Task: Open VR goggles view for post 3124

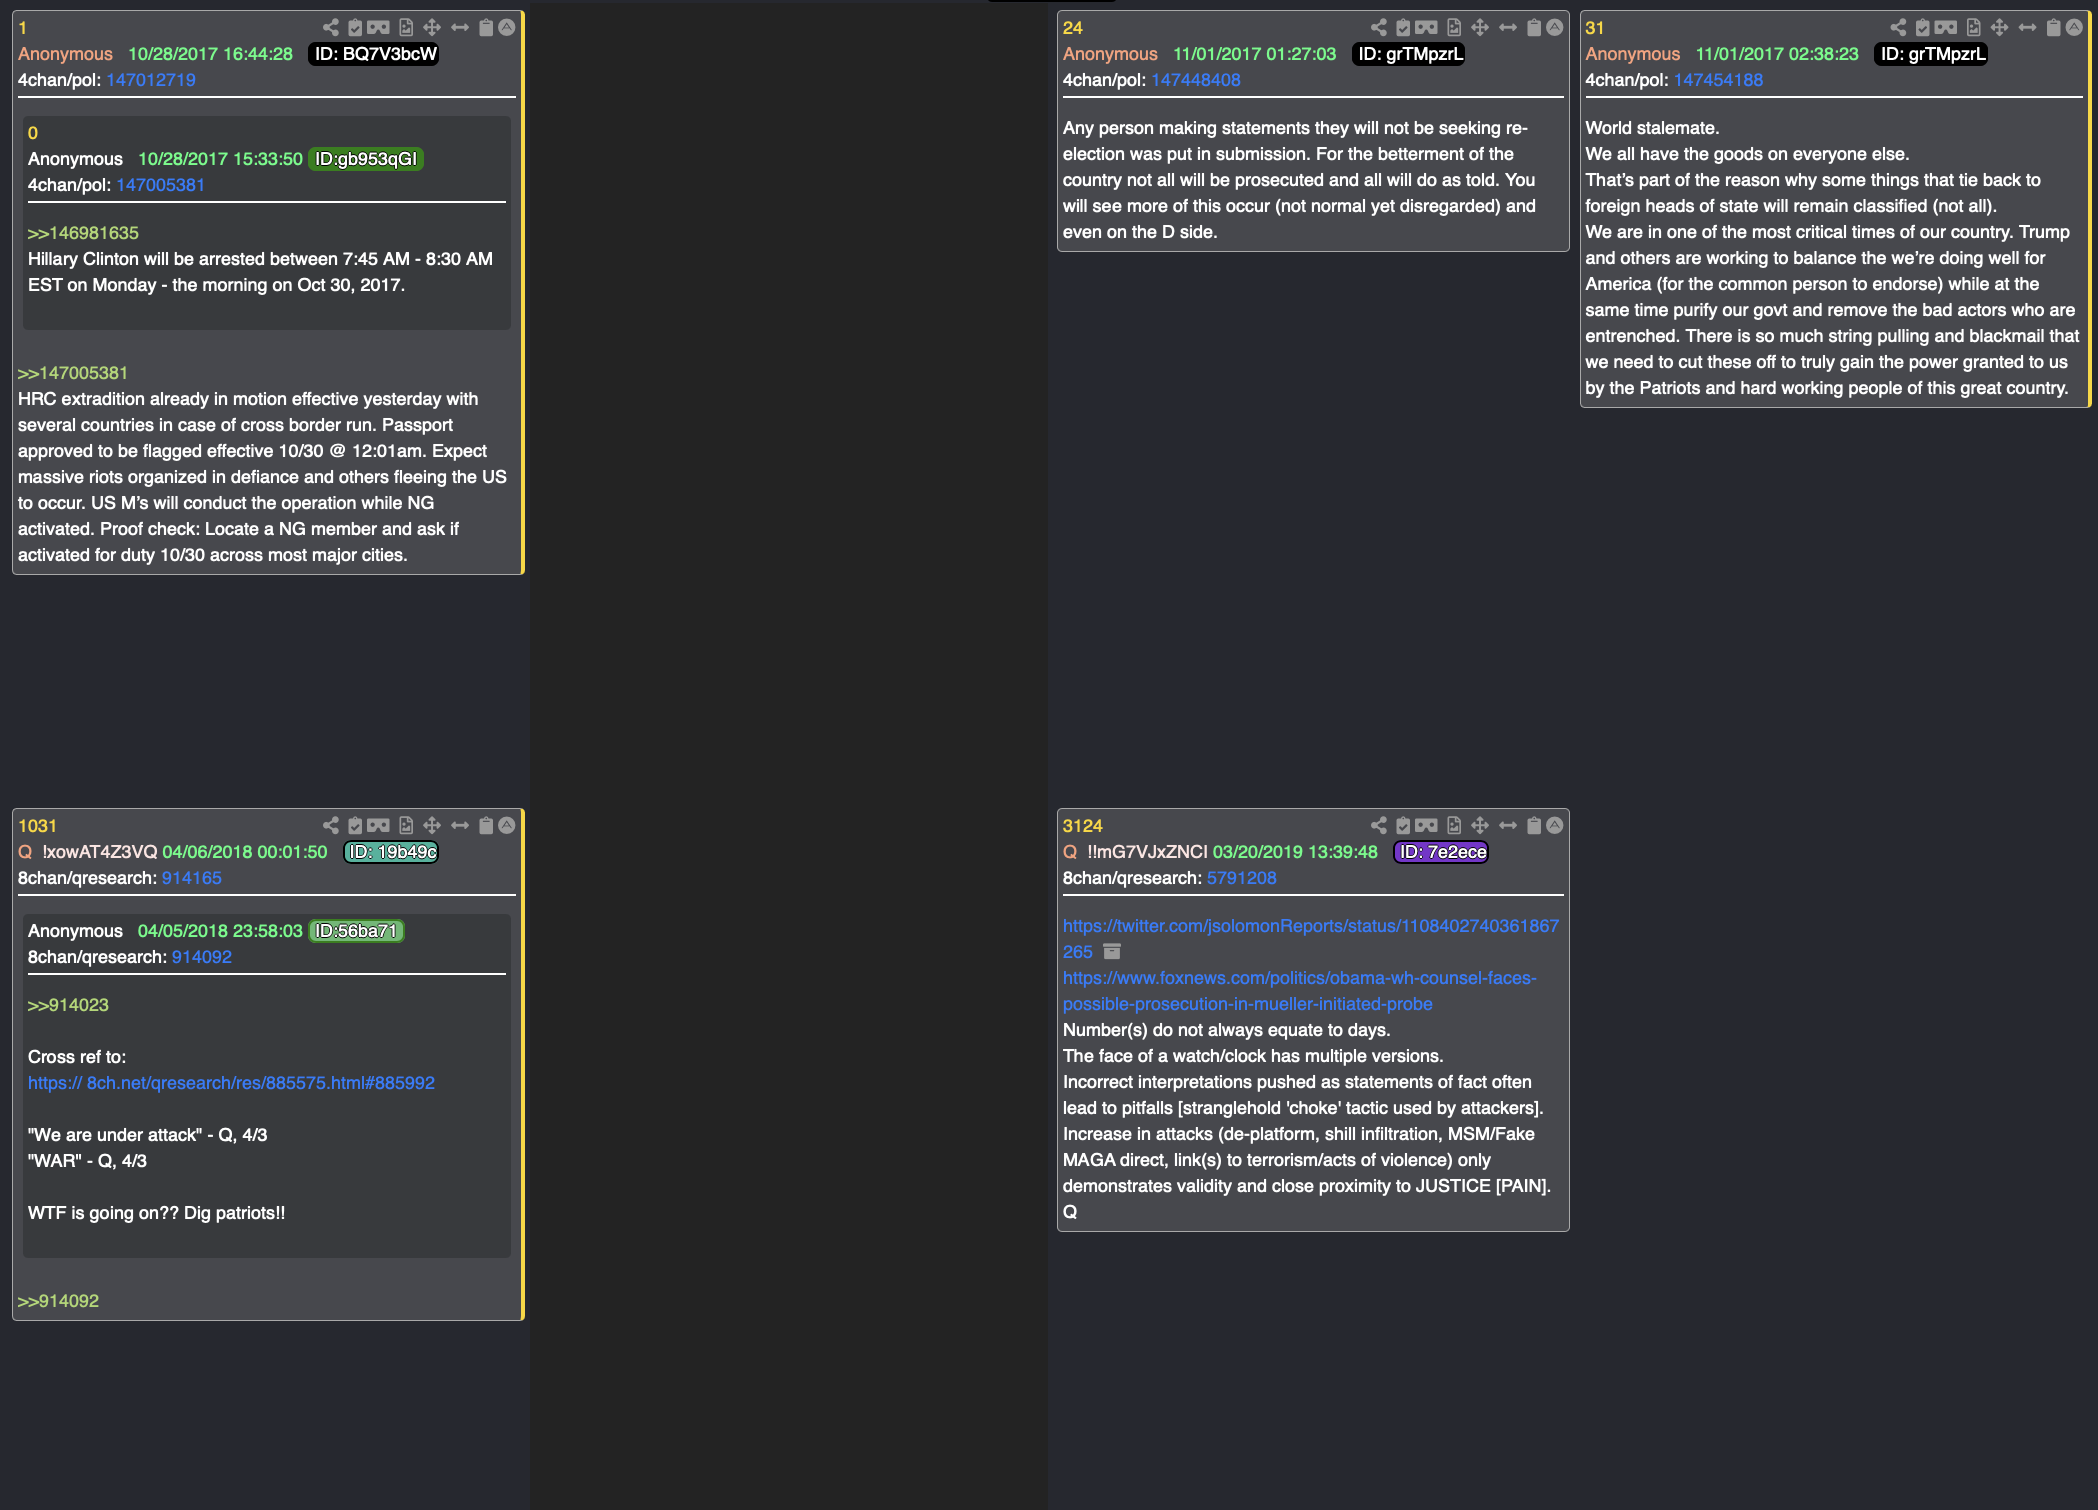Action: [x=1426, y=825]
